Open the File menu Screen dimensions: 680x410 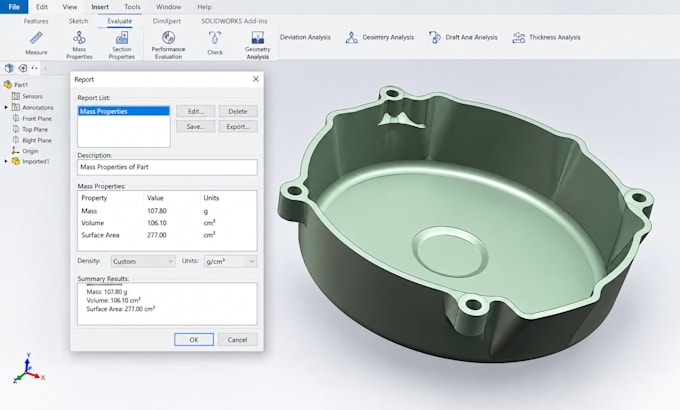click(14, 7)
